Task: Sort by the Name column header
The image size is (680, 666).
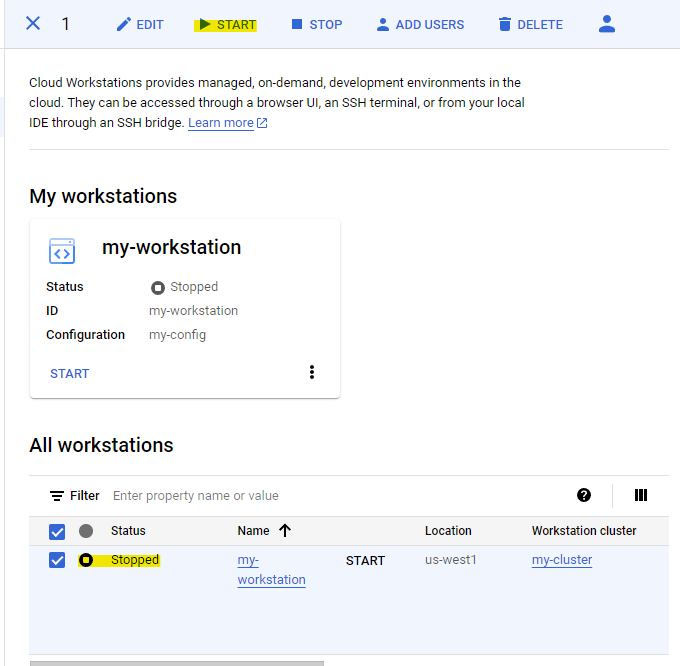Action: tap(253, 531)
